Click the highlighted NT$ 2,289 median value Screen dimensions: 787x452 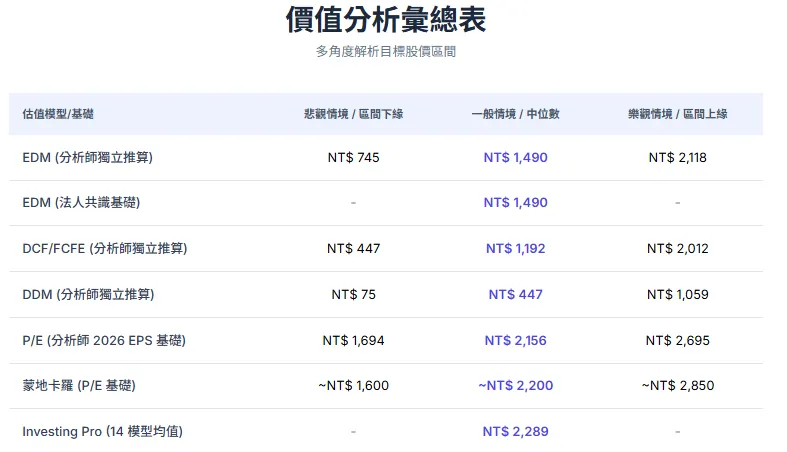point(515,431)
